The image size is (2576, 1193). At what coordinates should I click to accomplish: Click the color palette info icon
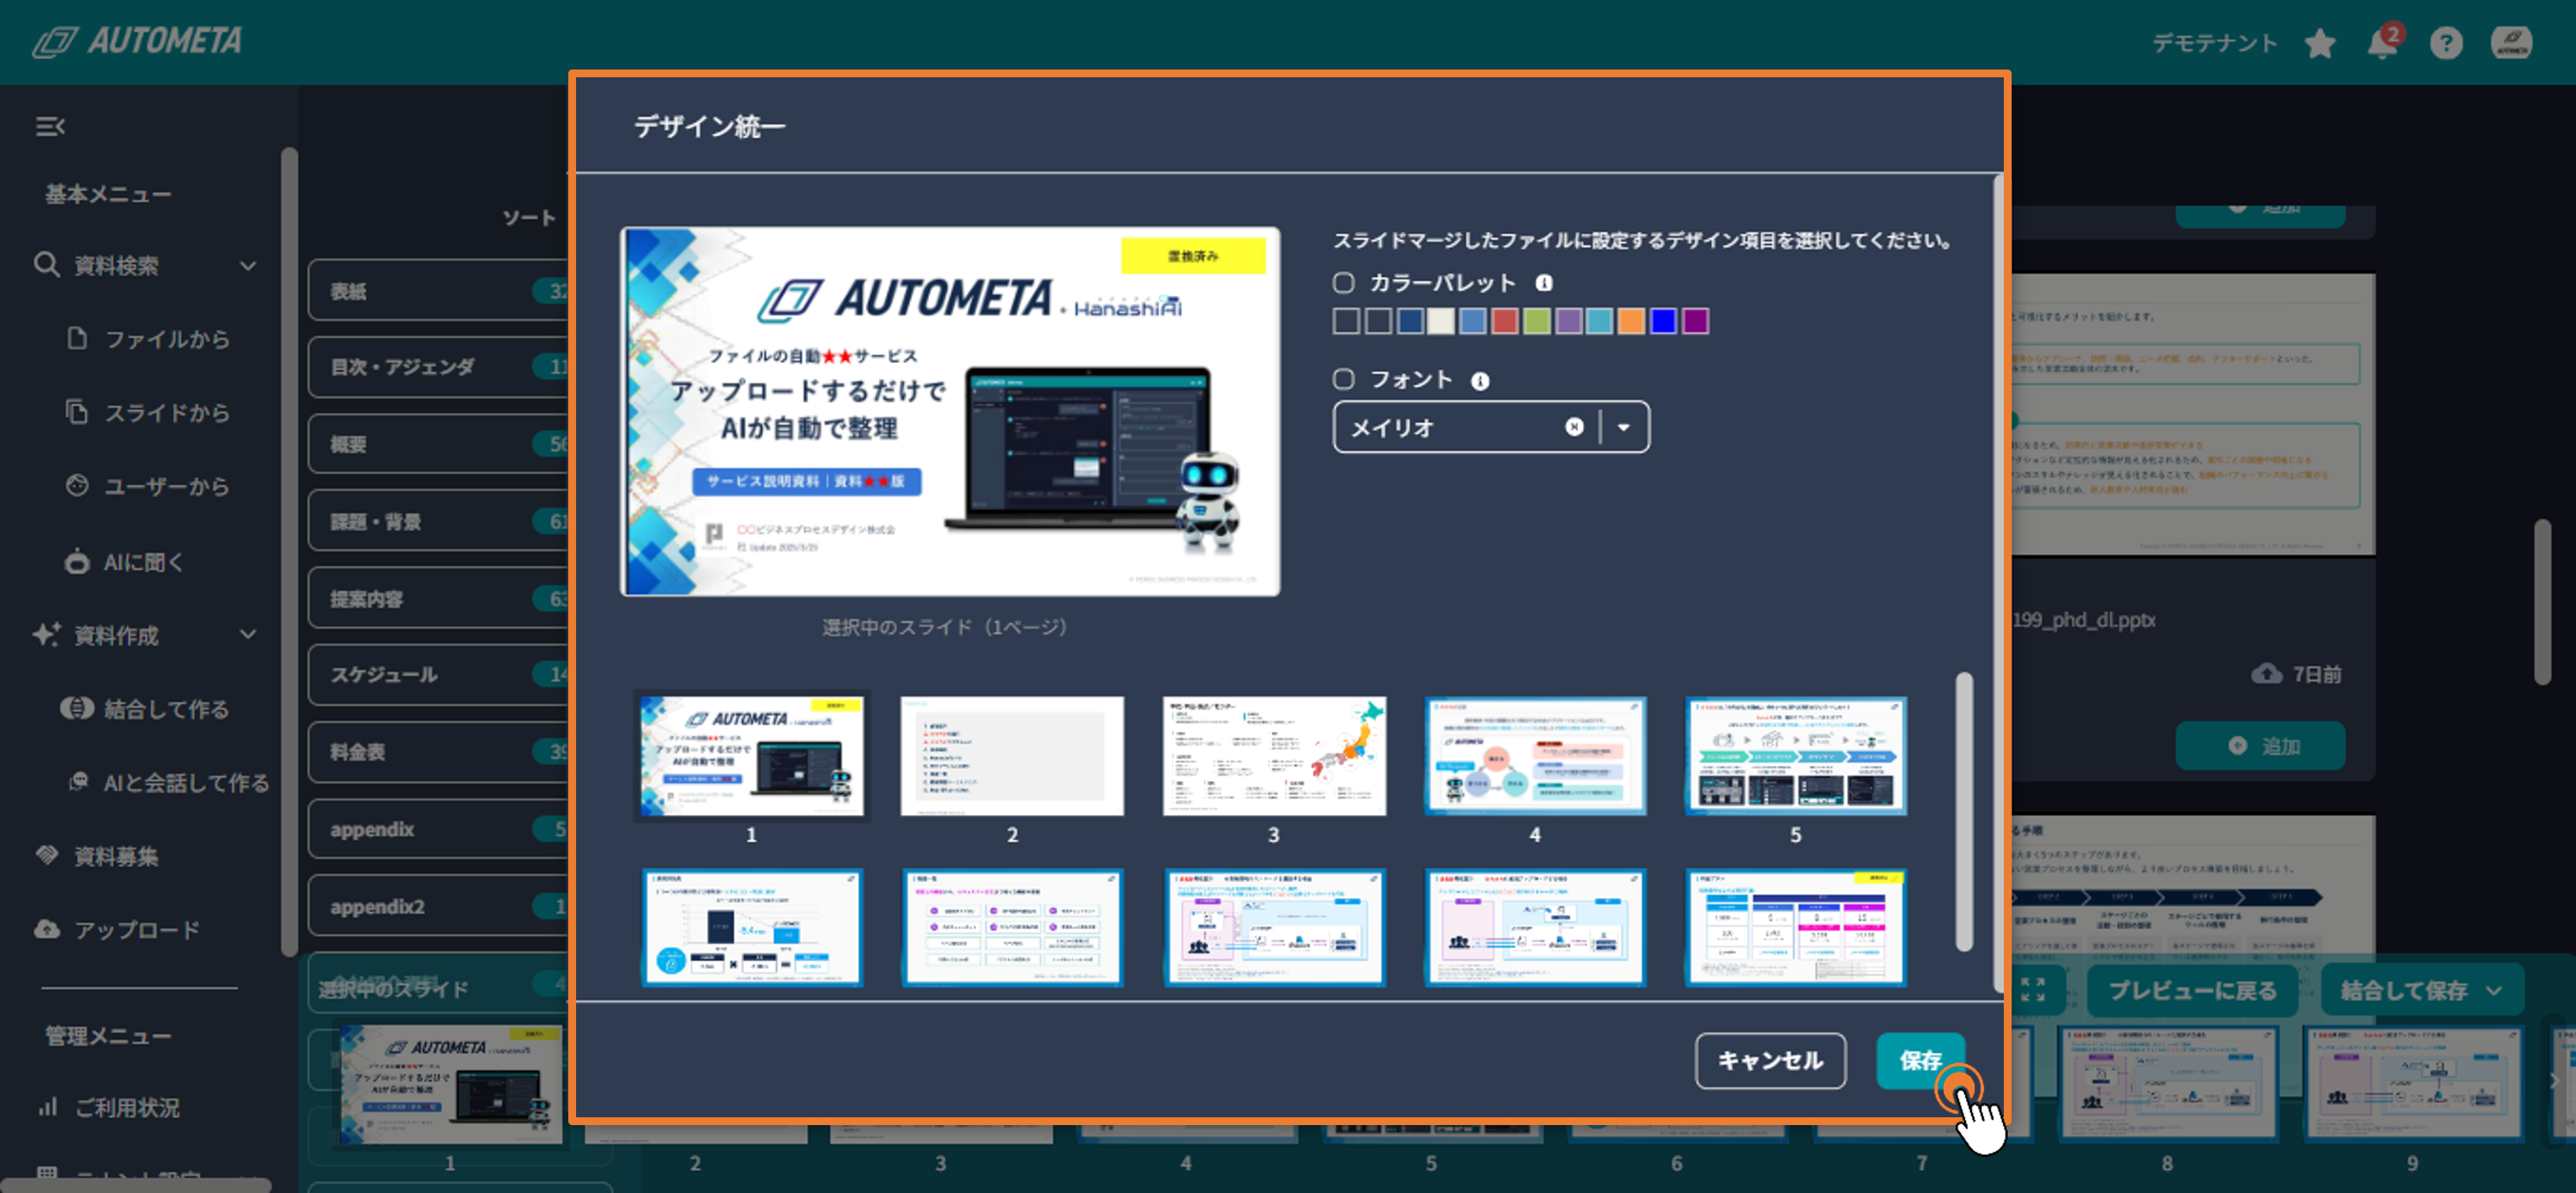click(x=1544, y=283)
